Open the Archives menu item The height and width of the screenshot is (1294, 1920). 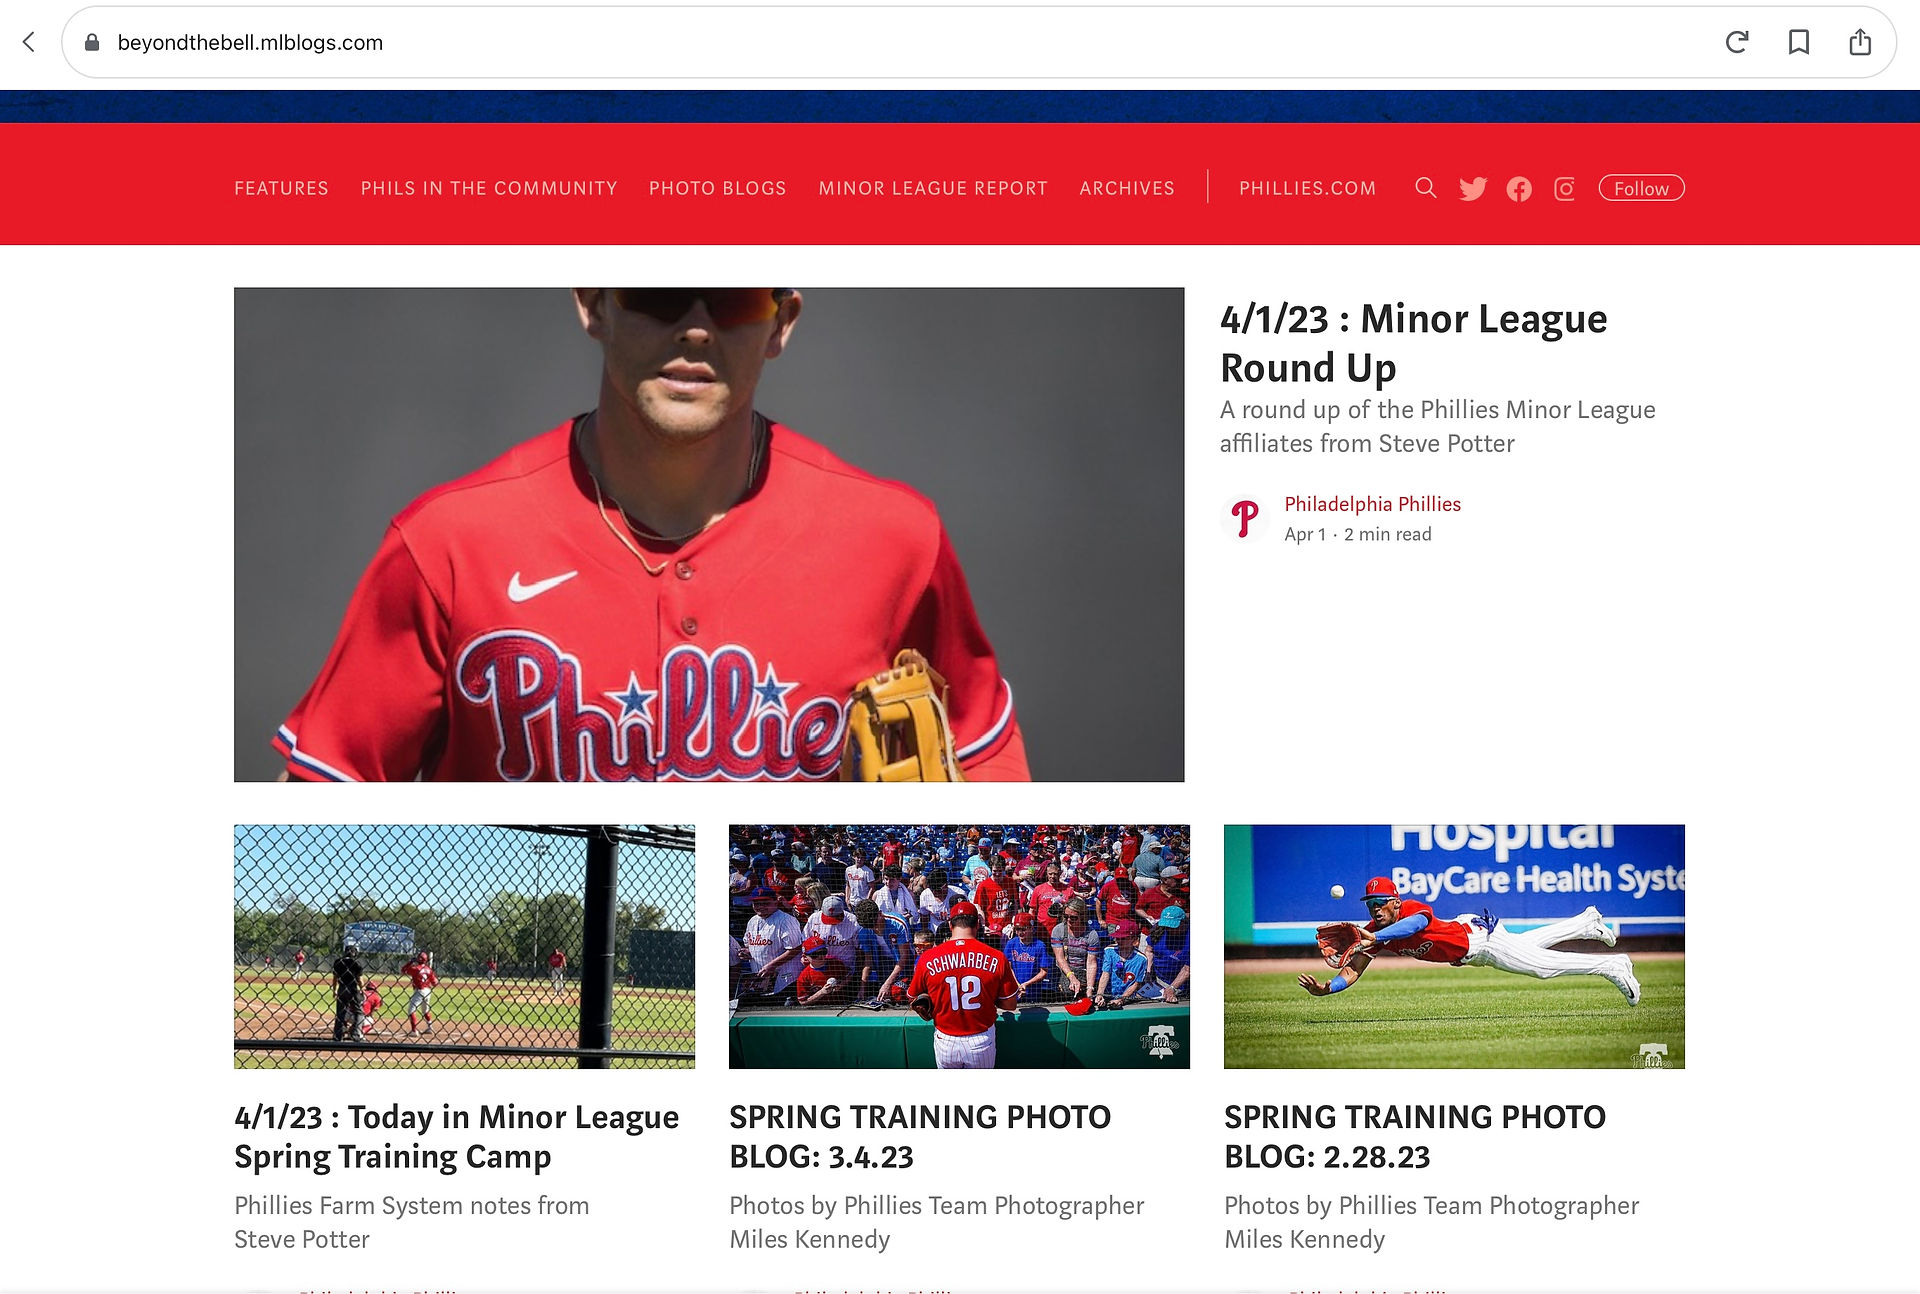(x=1127, y=188)
